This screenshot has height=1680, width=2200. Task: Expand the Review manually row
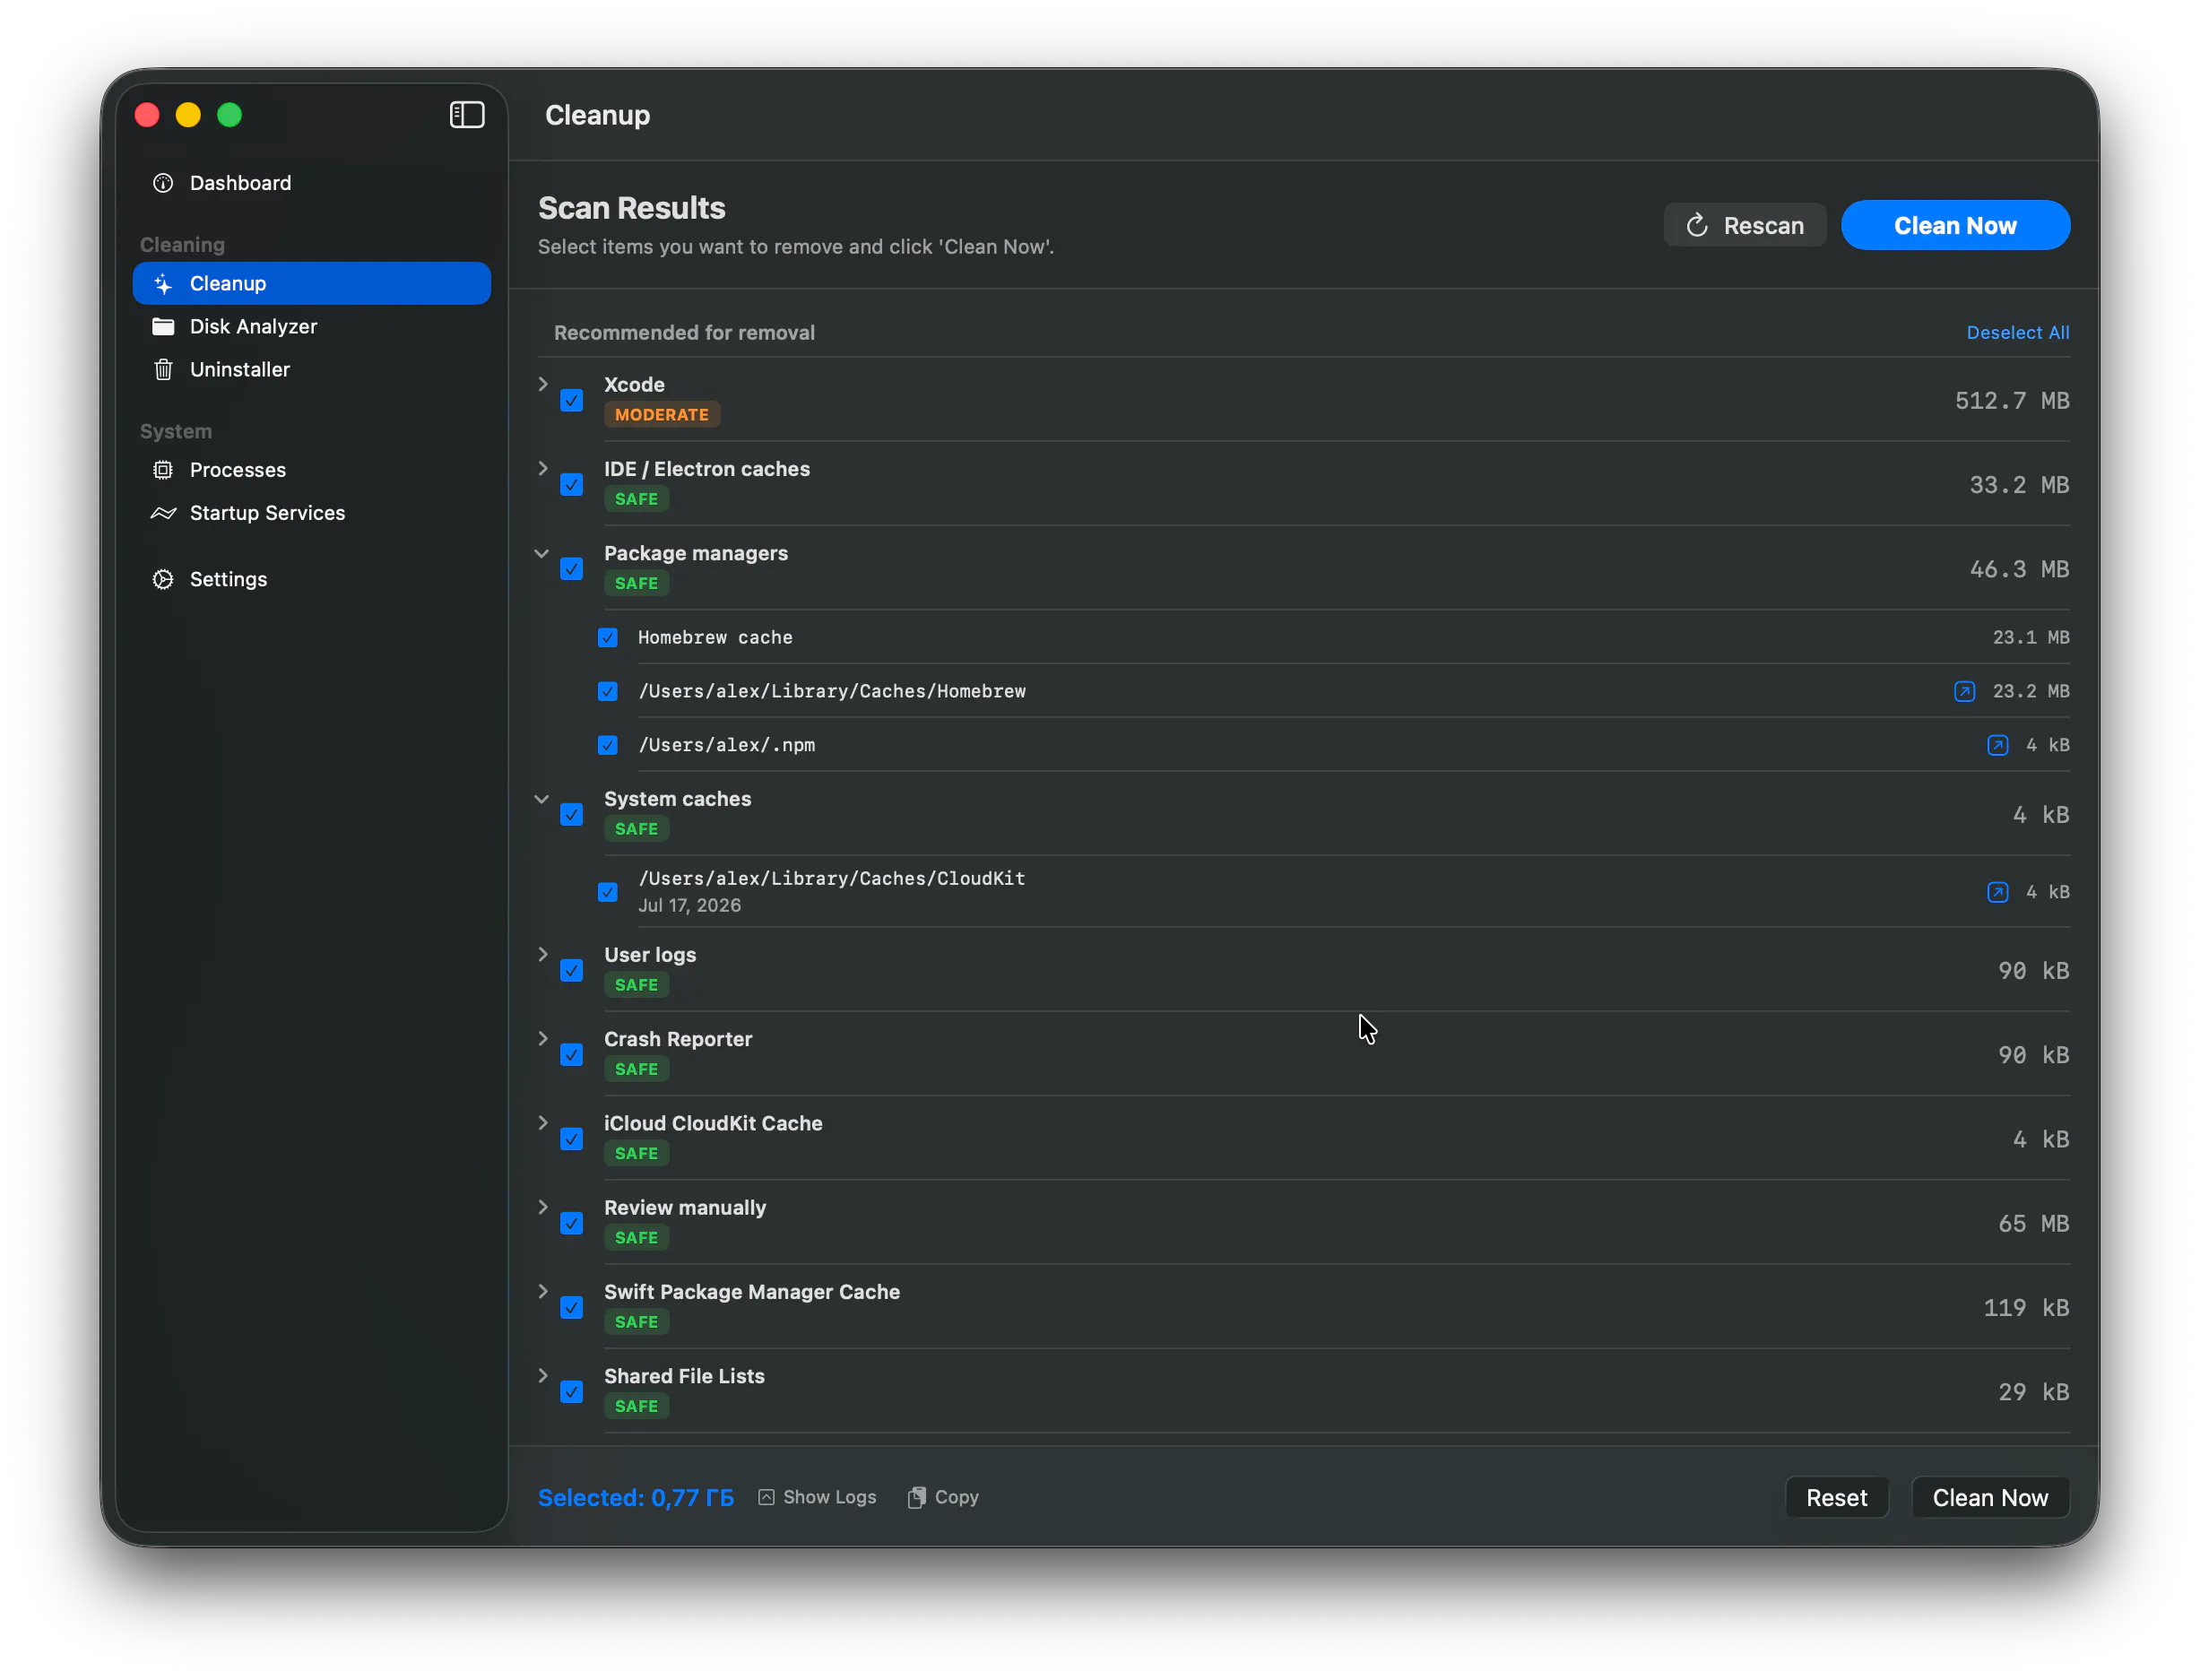point(542,1207)
